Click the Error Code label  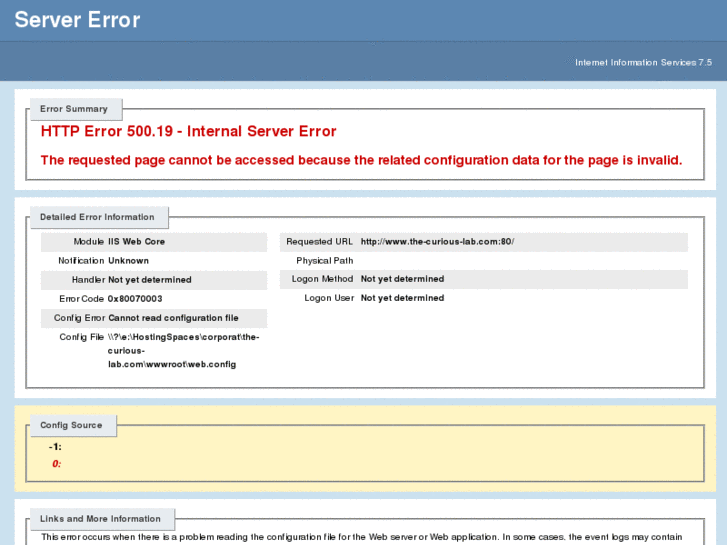(x=81, y=299)
